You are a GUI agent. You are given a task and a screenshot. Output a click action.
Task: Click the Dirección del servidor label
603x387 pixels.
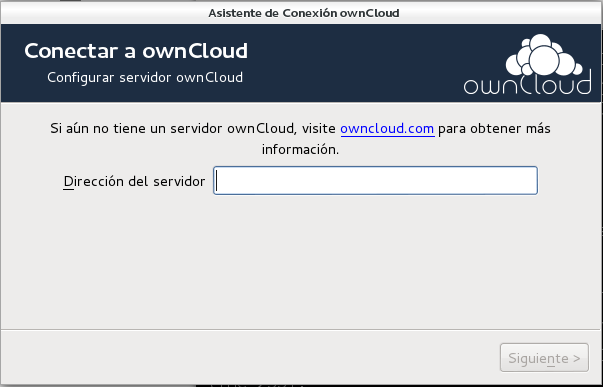pyautogui.click(x=134, y=181)
